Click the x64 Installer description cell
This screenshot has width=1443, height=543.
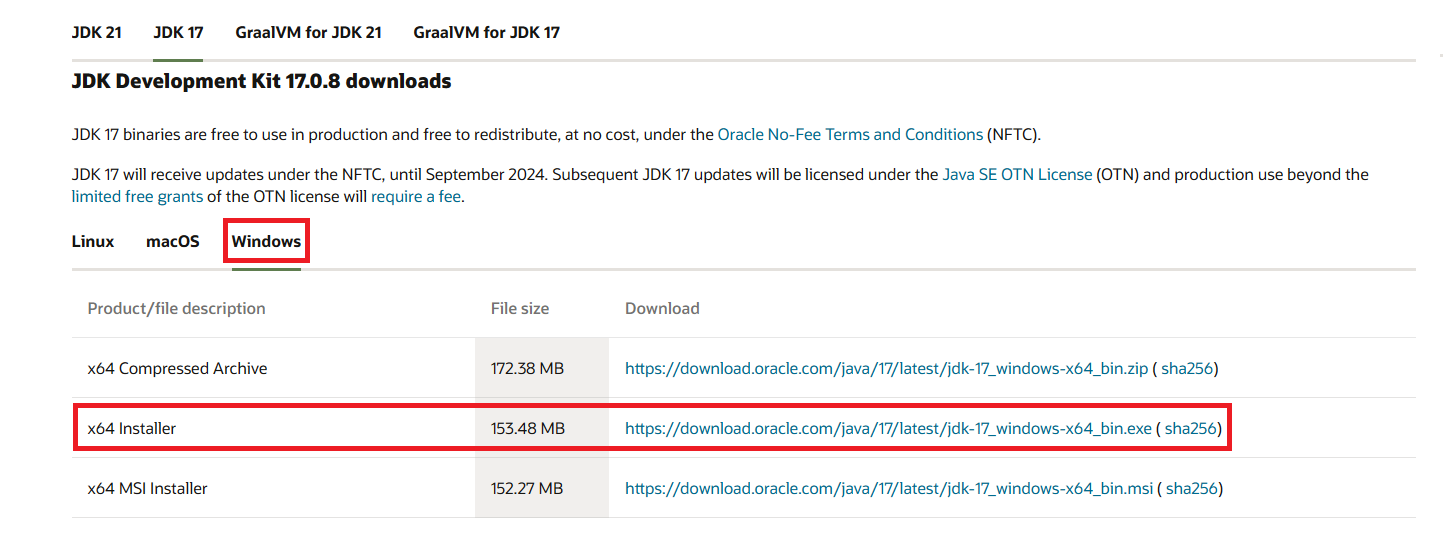pyautogui.click(x=274, y=428)
